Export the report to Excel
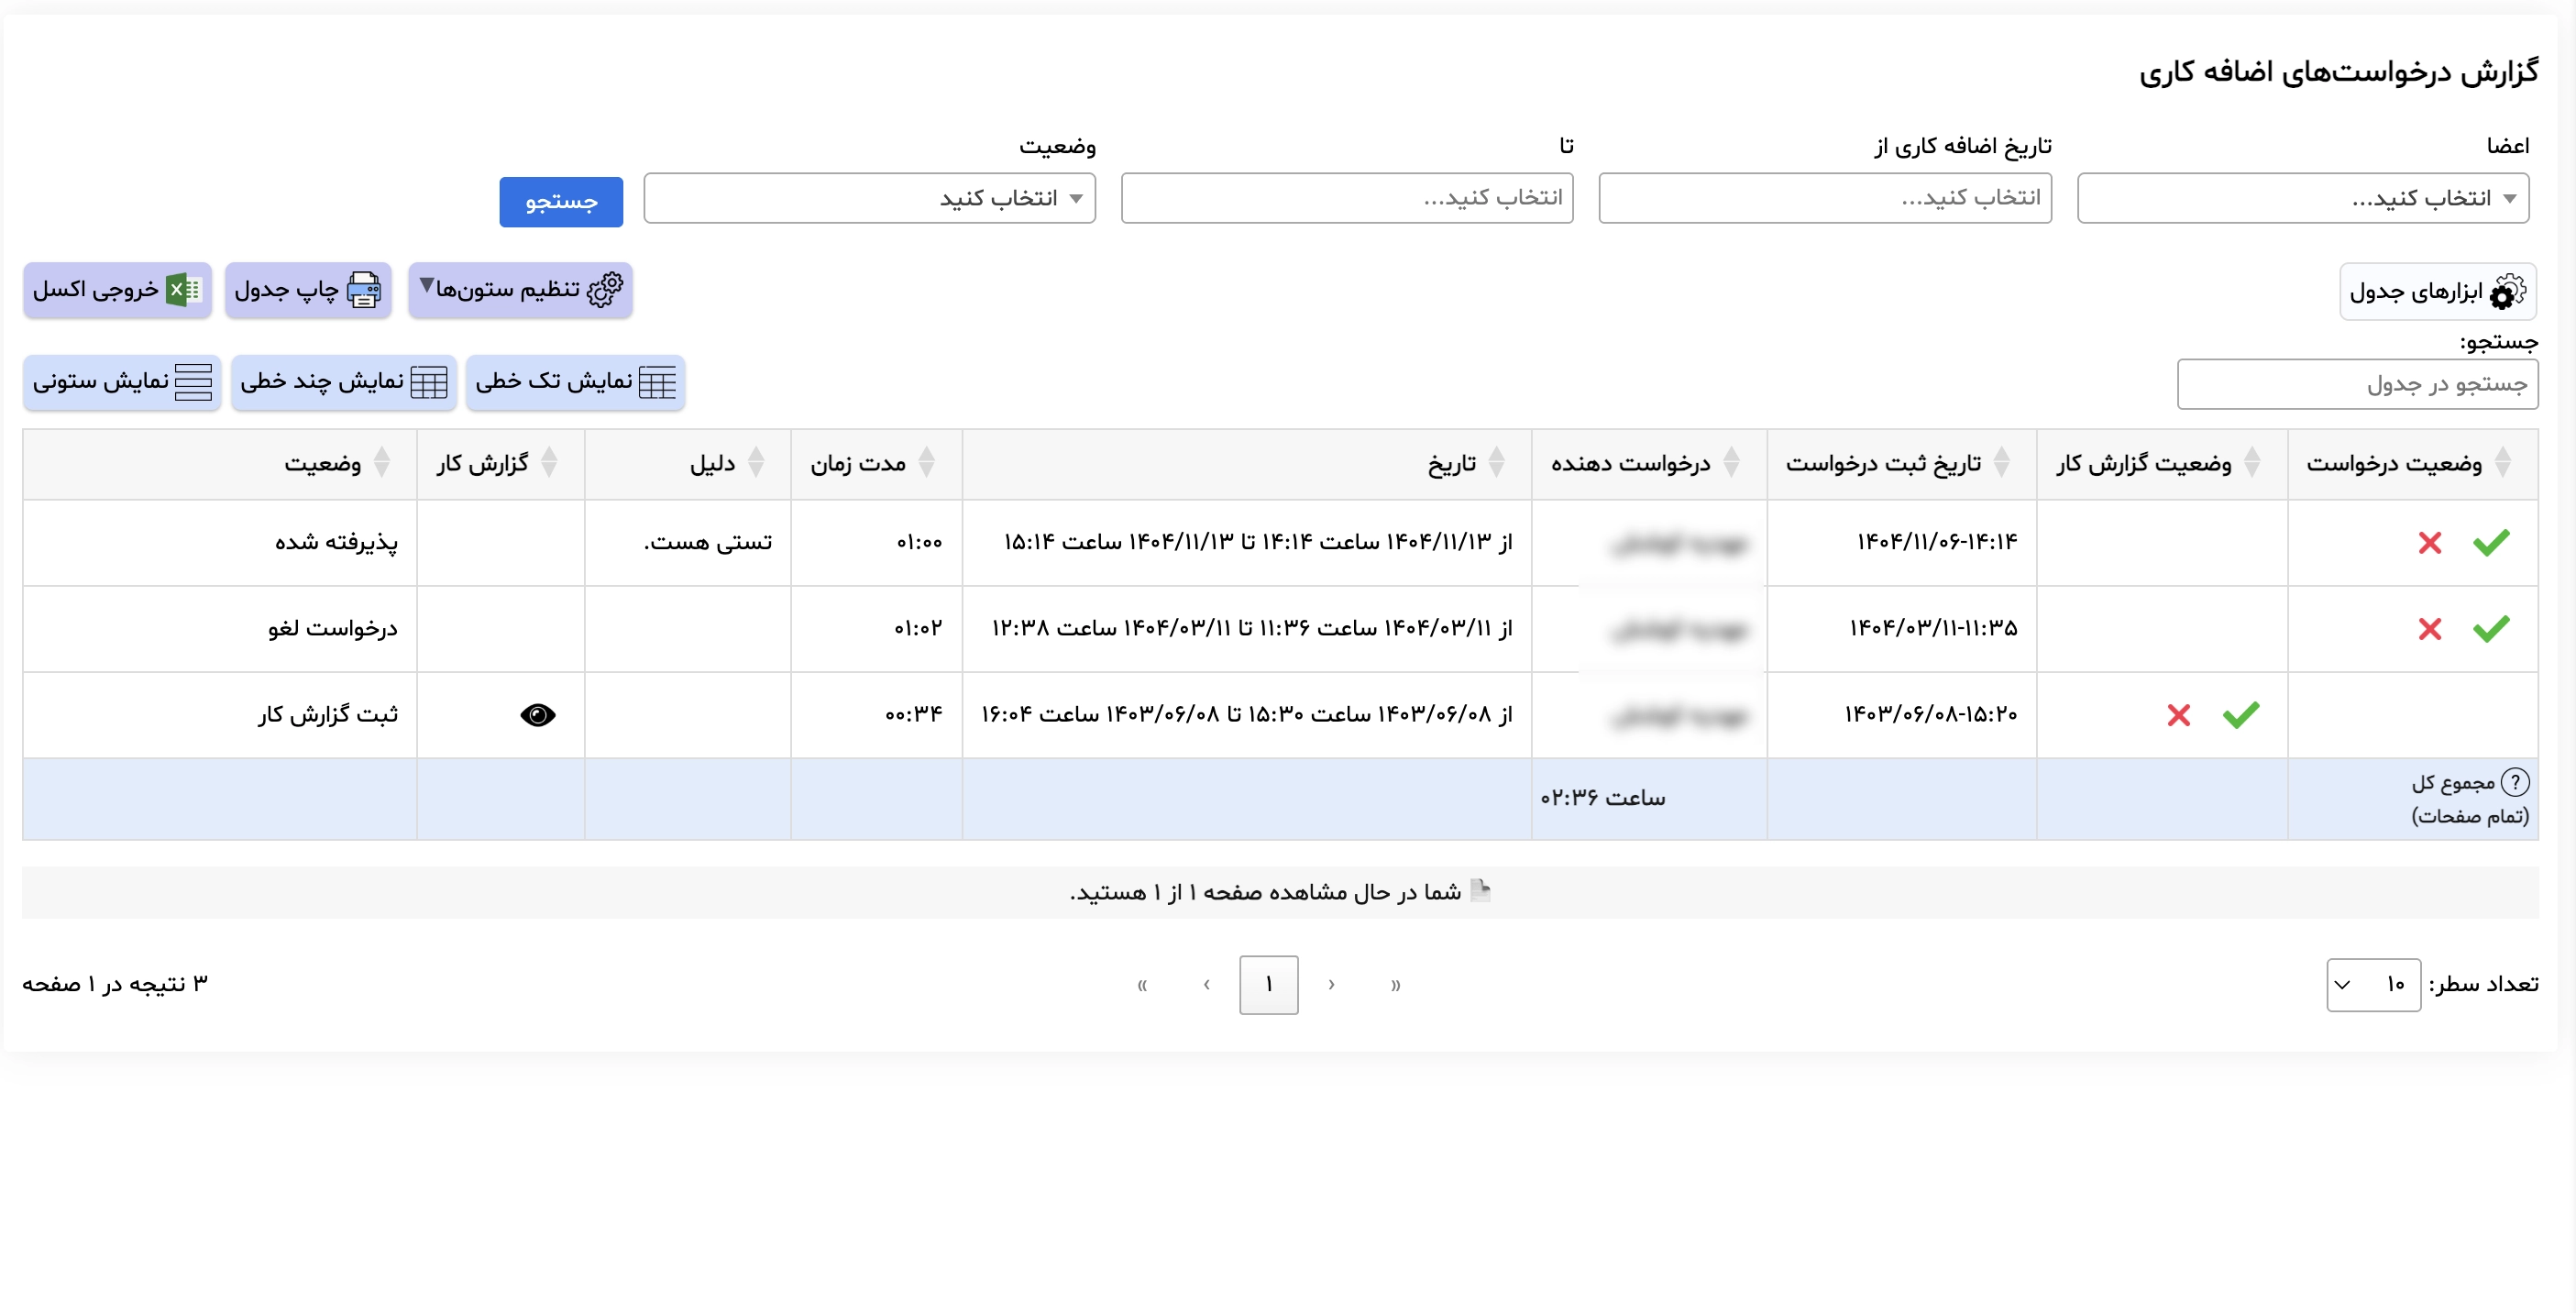This screenshot has height=1313, width=2576. click(x=116, y=290)
